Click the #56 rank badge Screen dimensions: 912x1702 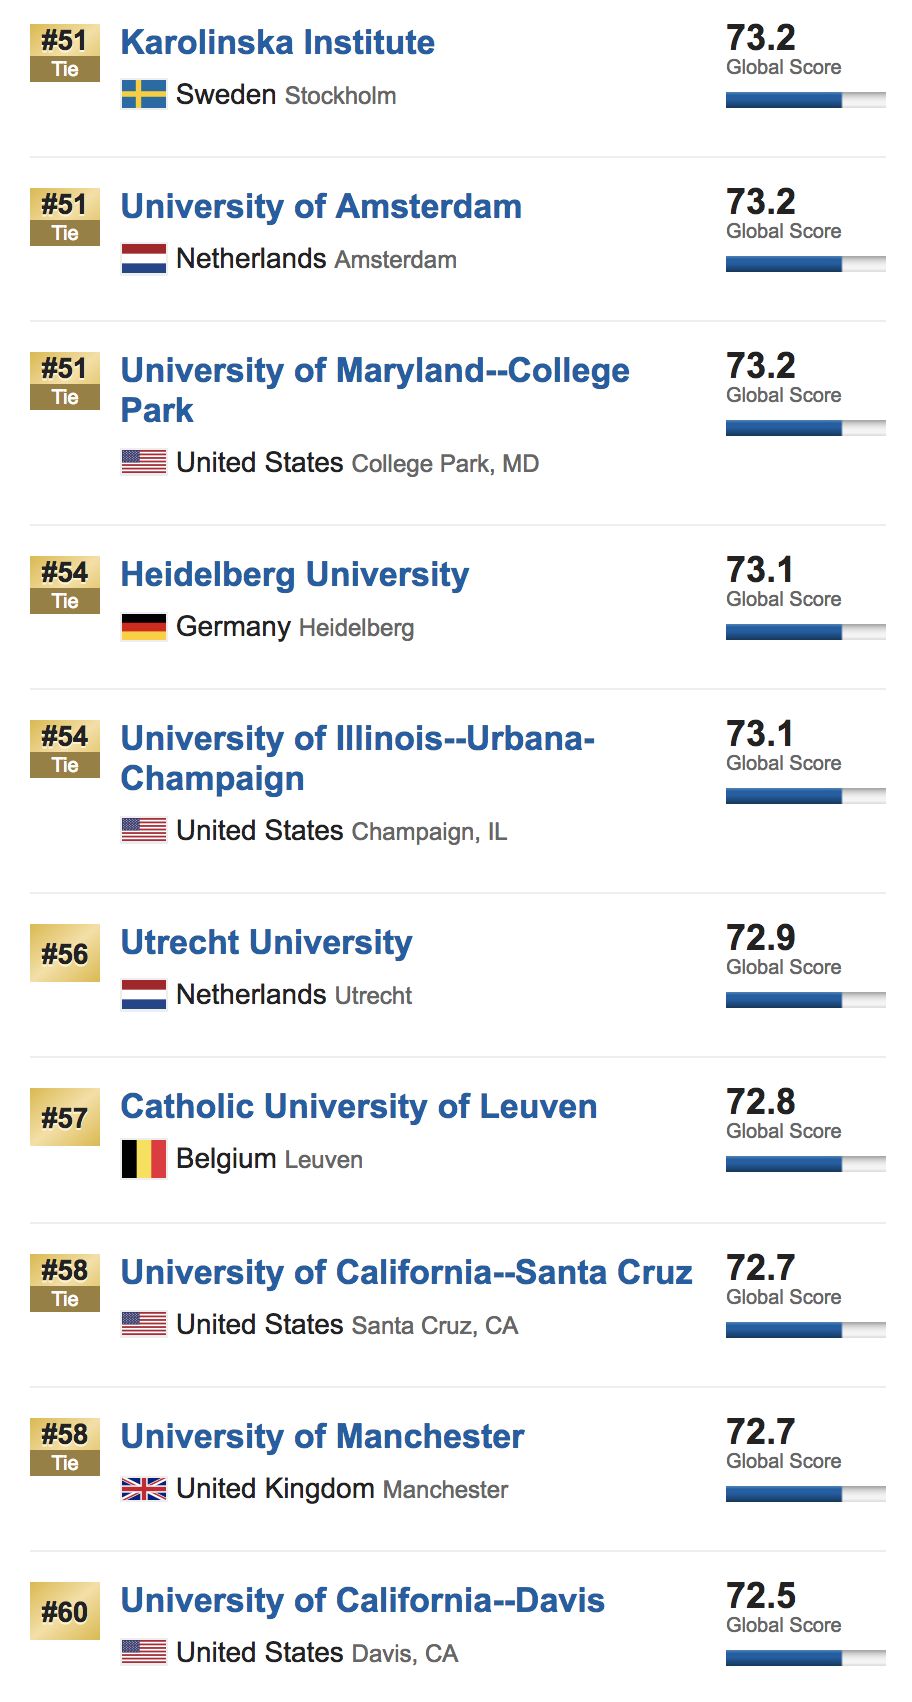65,954
